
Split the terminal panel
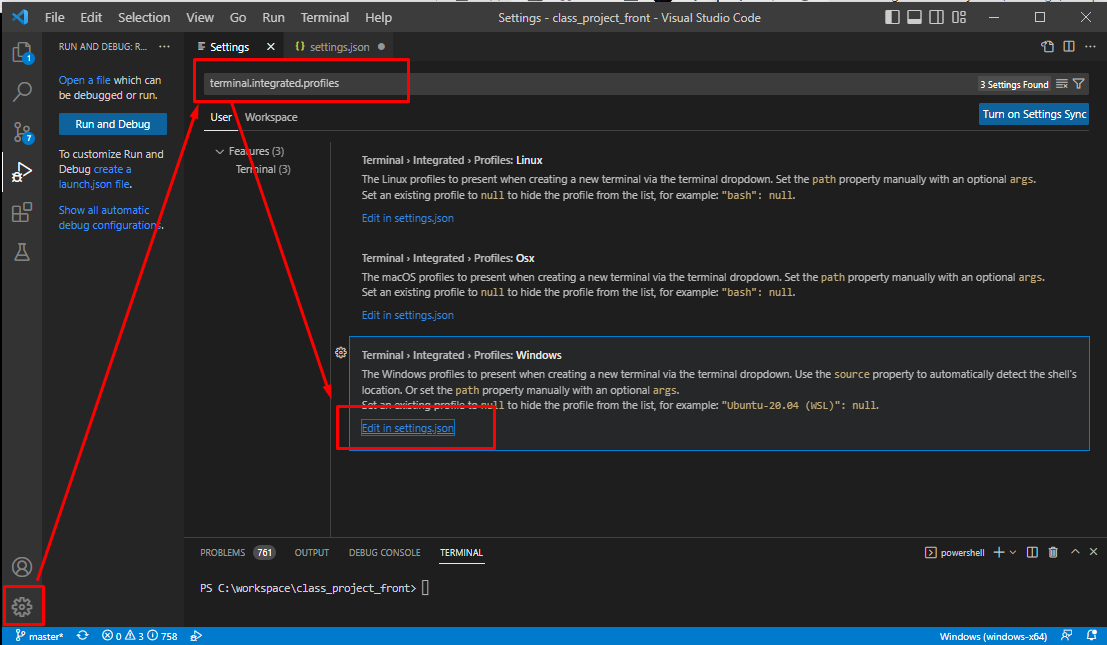coord(1032,553)
